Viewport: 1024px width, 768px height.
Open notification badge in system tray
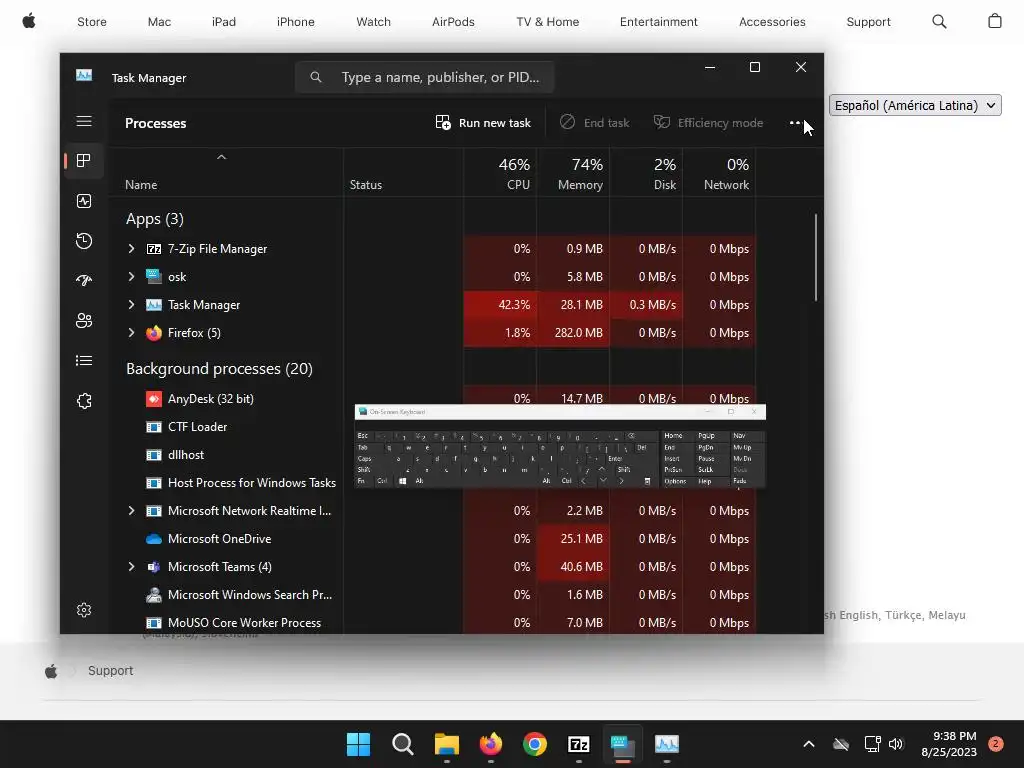[x=996, y=744]
